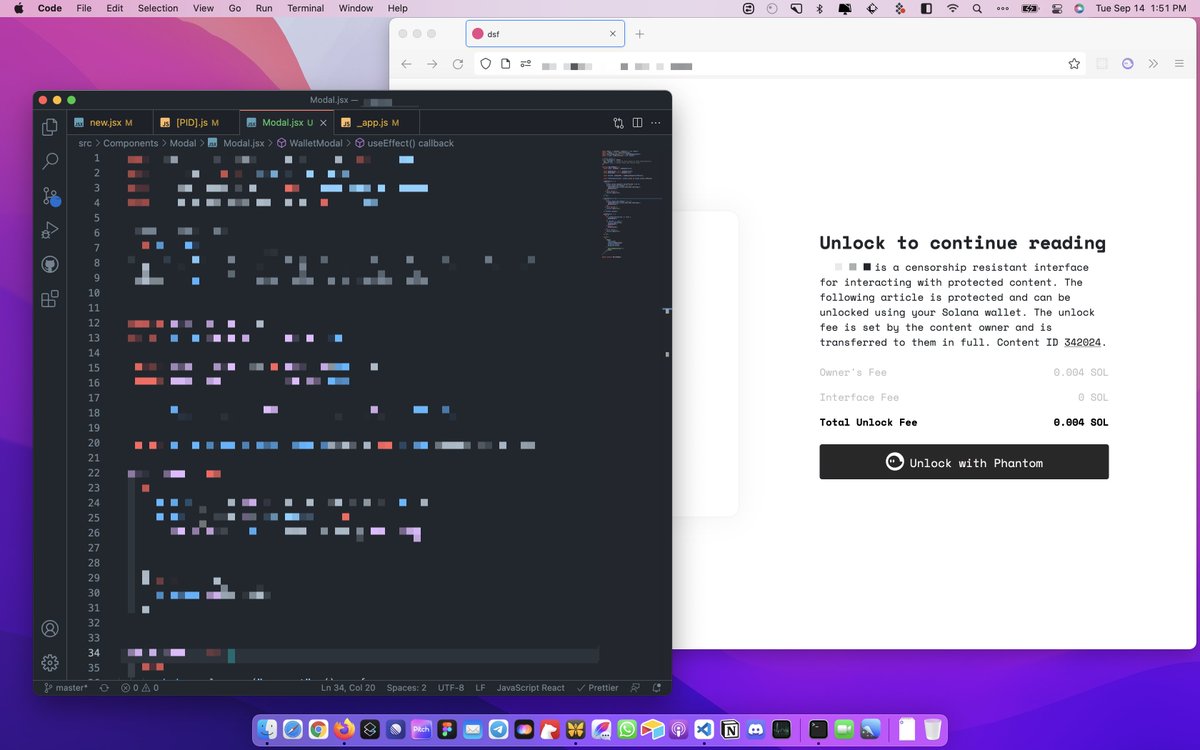Open the Terminal menu in menu bar
Screen dimensions: 1200x750
(305, 8)
